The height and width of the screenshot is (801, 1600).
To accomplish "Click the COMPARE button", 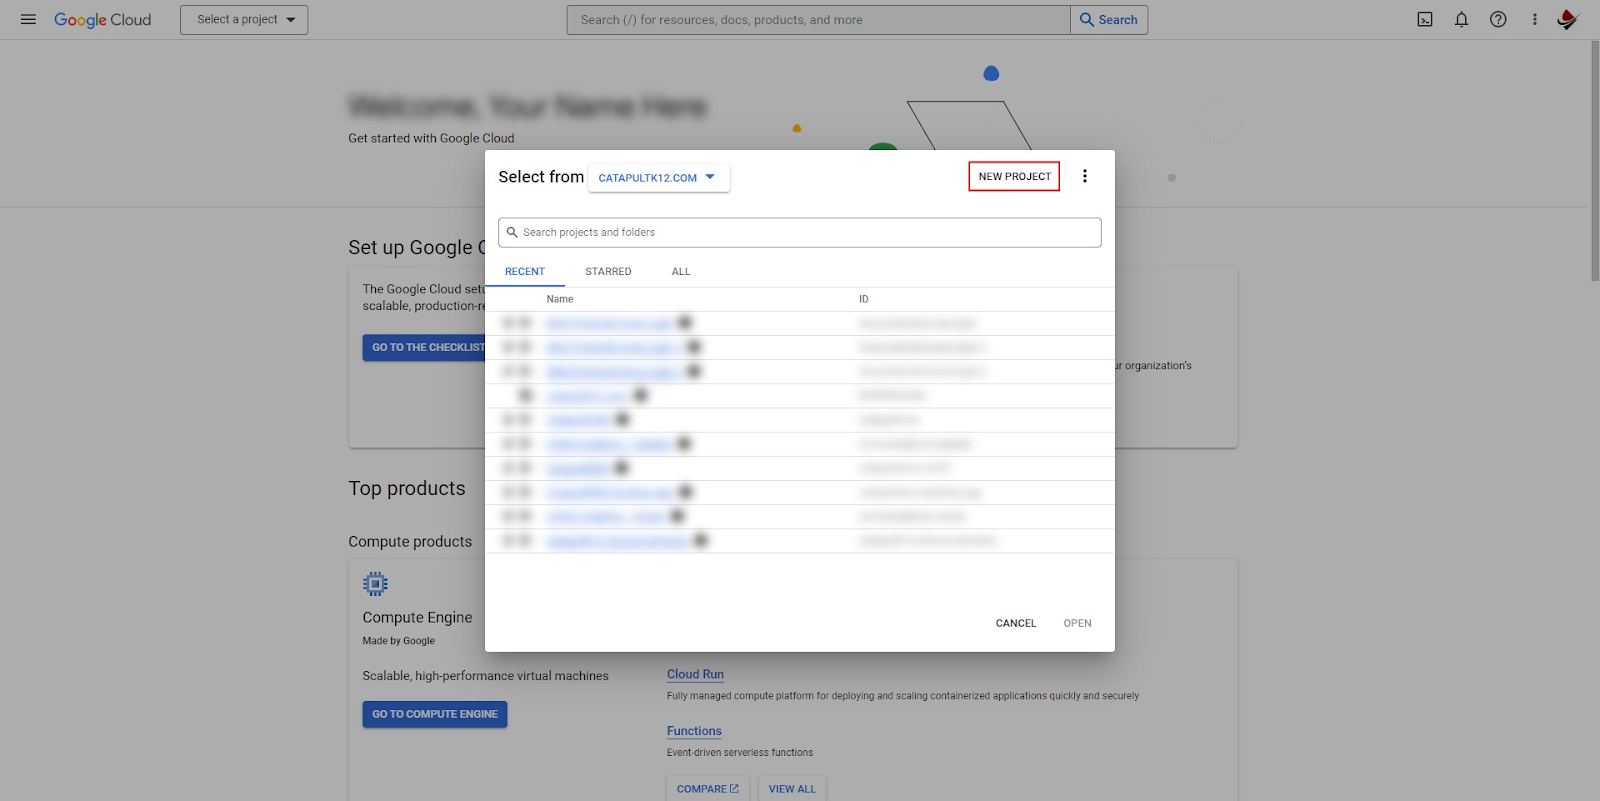I will [x=707, y=789].
